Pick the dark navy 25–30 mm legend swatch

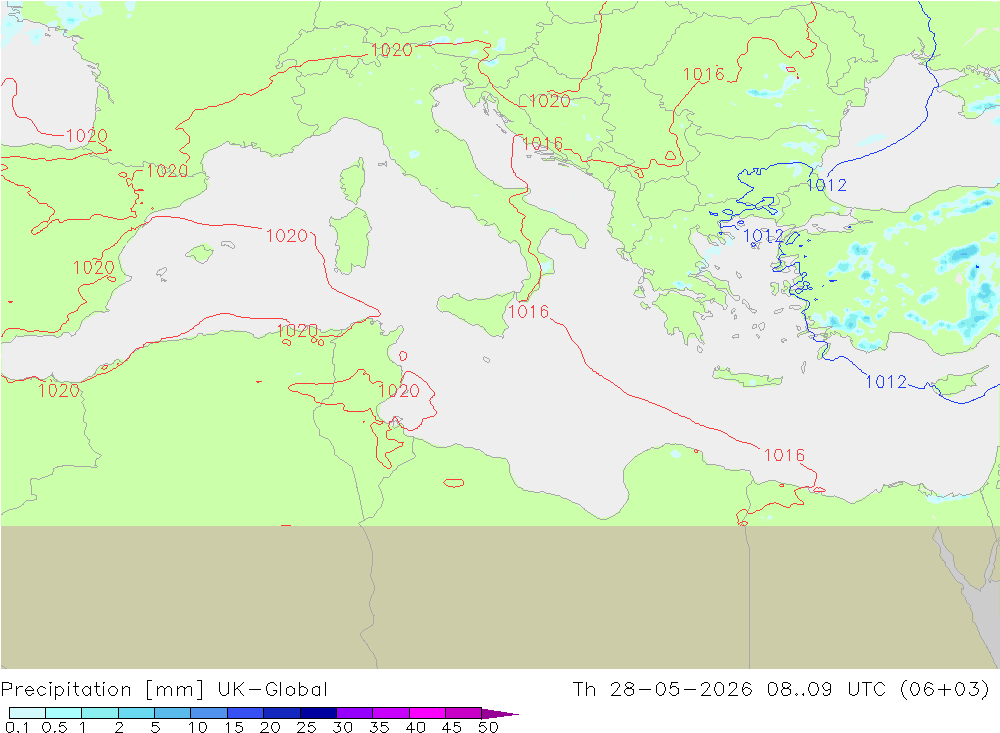(318, 713)
